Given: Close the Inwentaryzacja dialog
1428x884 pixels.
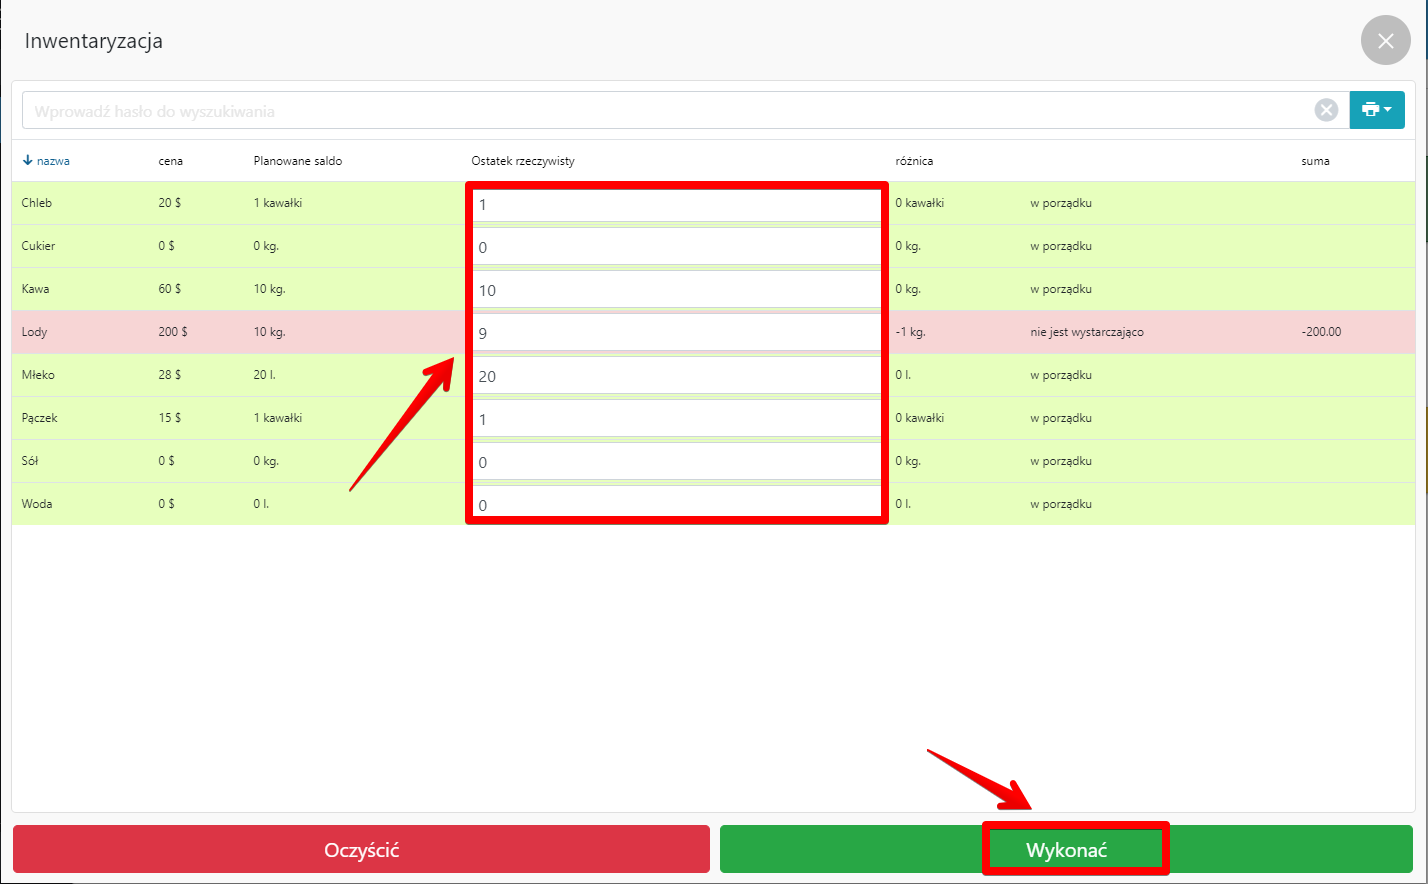Looking at the screenshot, I should click(1385, 41).
